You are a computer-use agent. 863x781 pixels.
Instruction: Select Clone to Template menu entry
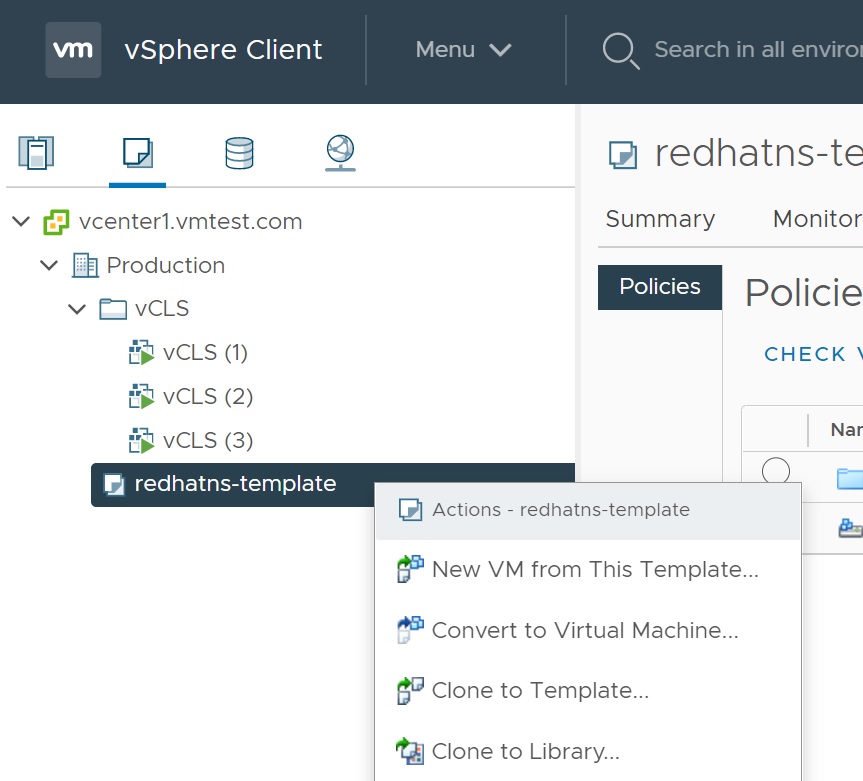pos(540,691)
